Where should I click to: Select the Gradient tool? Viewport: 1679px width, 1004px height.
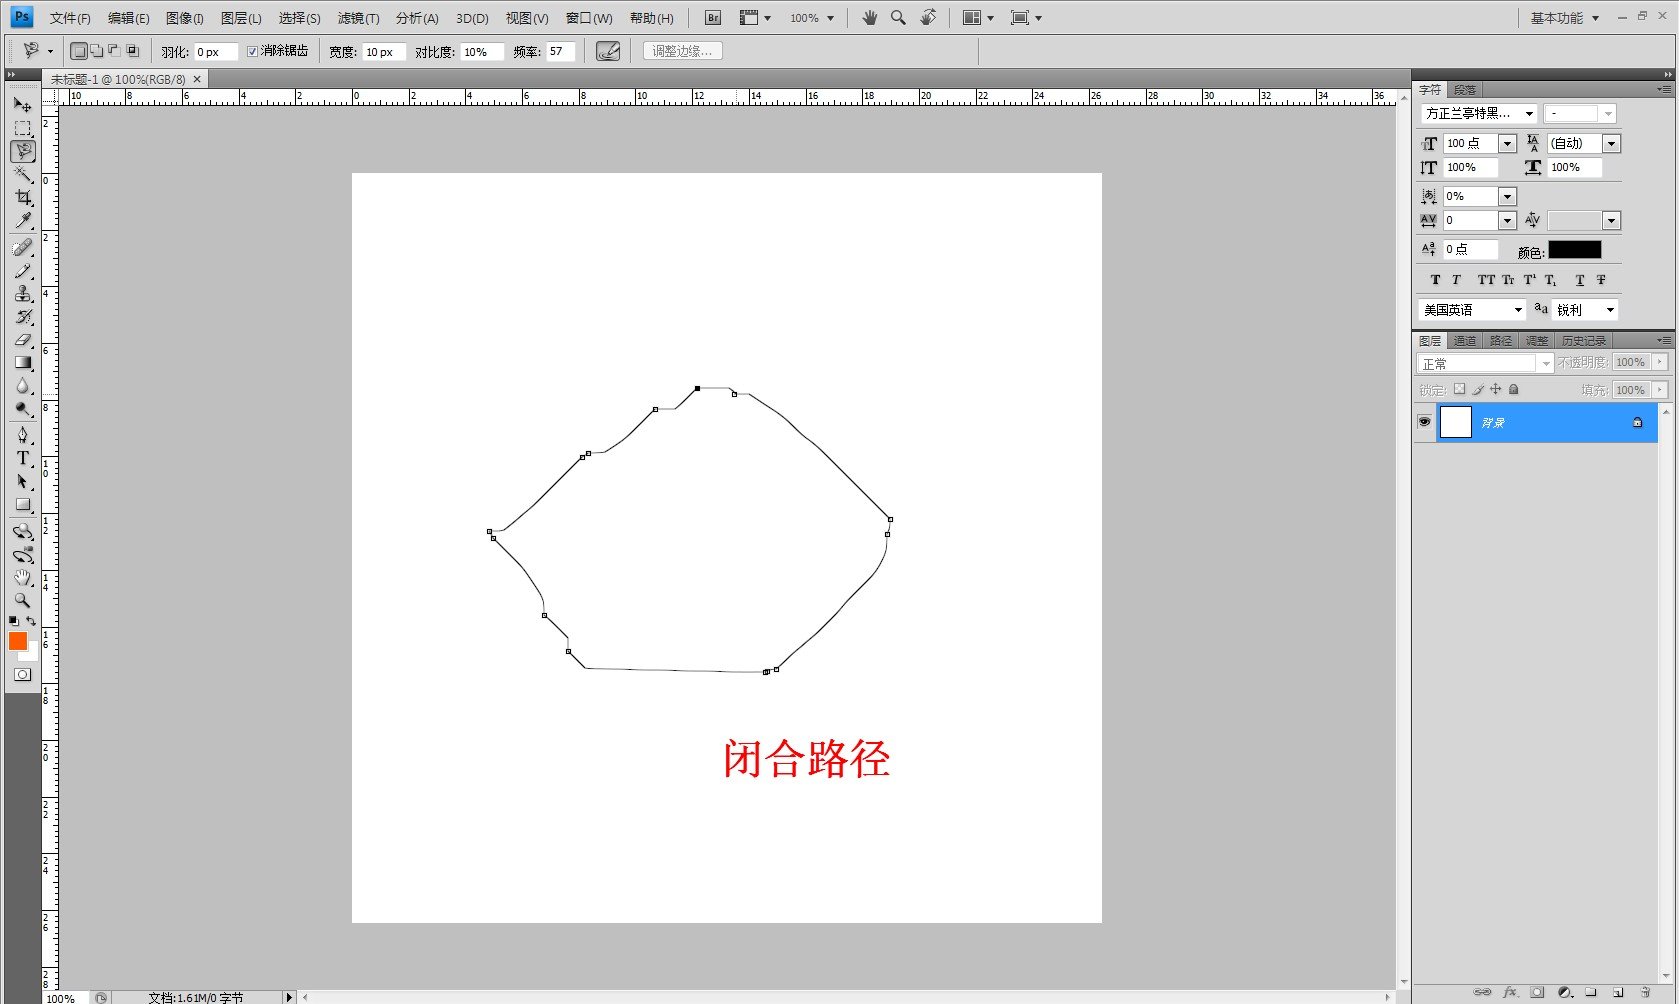[22, 363]
